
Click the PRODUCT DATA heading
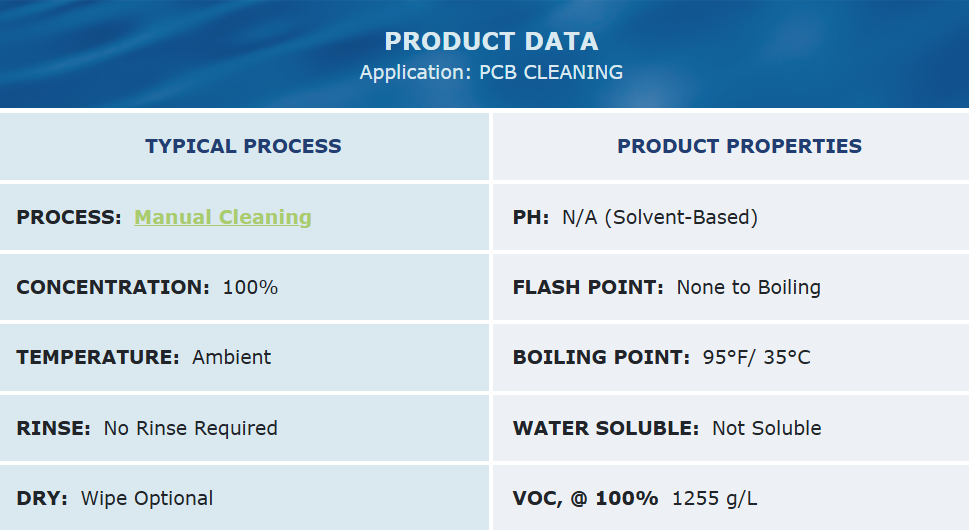click(x=491, y=41)
